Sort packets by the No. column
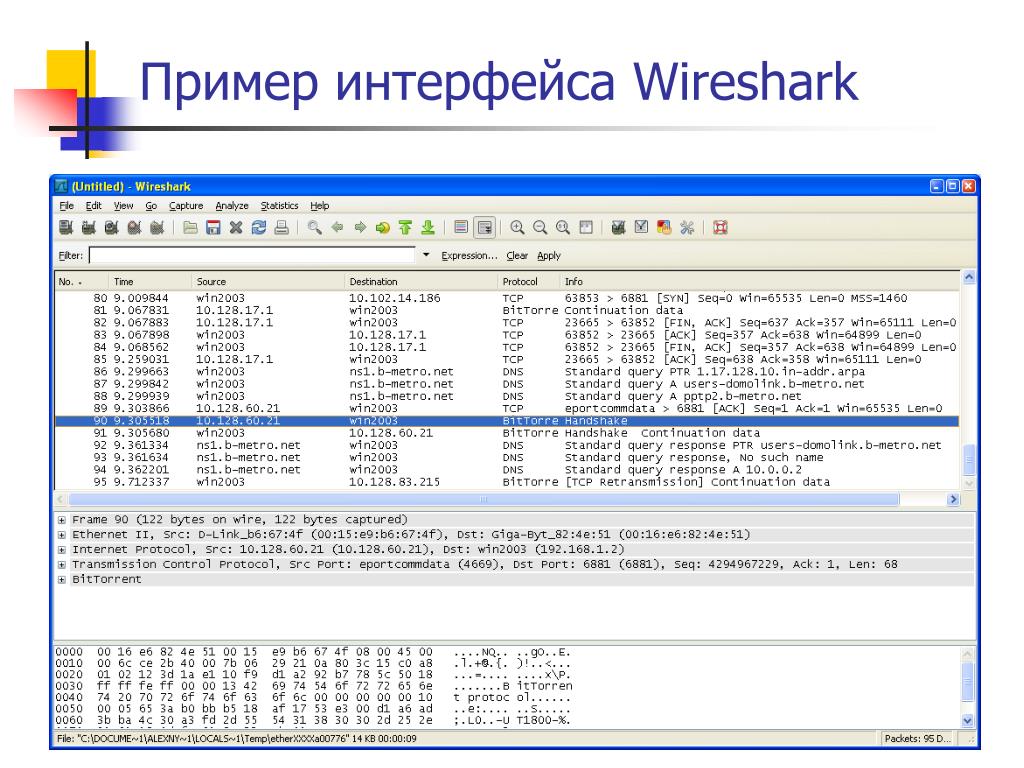Screen dimensions: 1024x768 point(82,281)
